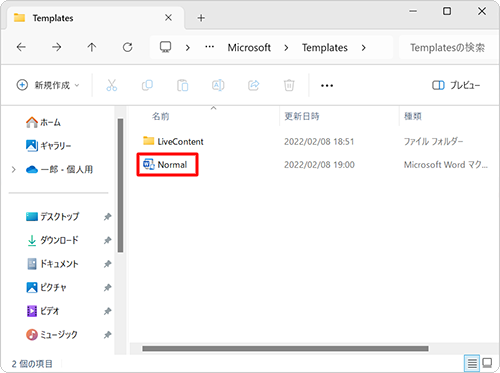Screen dimensions: 500x373
Task: Sort by the 名前 column header
Action: tap(161, 116)
